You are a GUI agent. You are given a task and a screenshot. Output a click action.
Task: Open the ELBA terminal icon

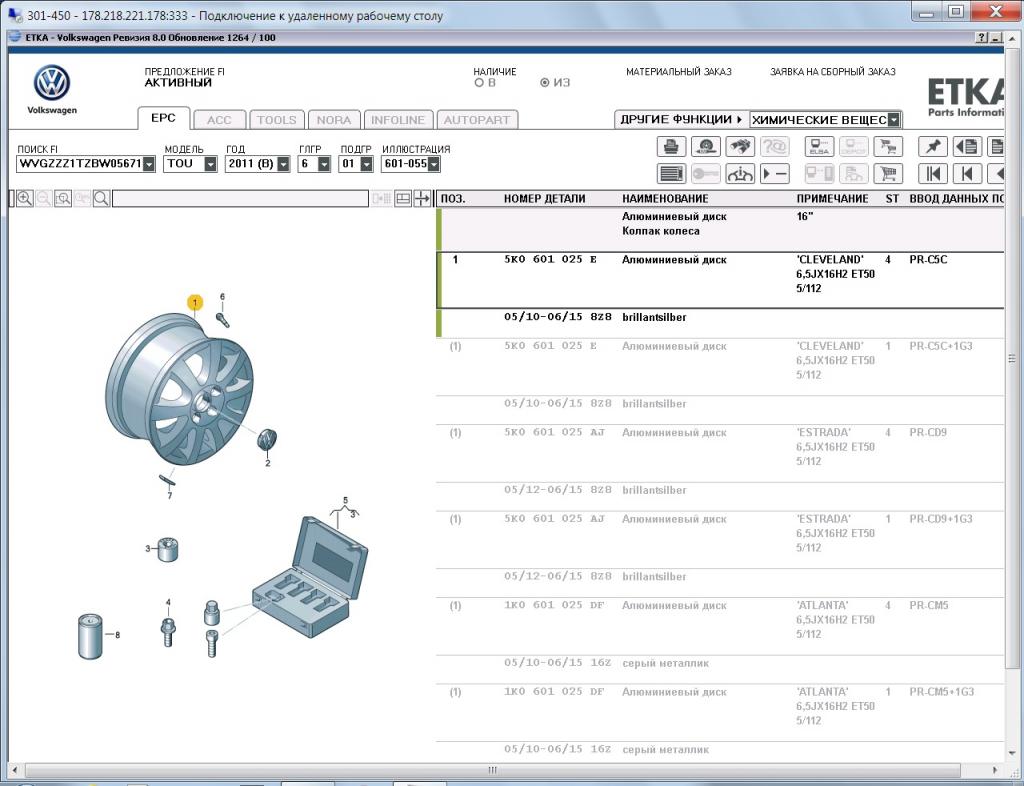819,147
